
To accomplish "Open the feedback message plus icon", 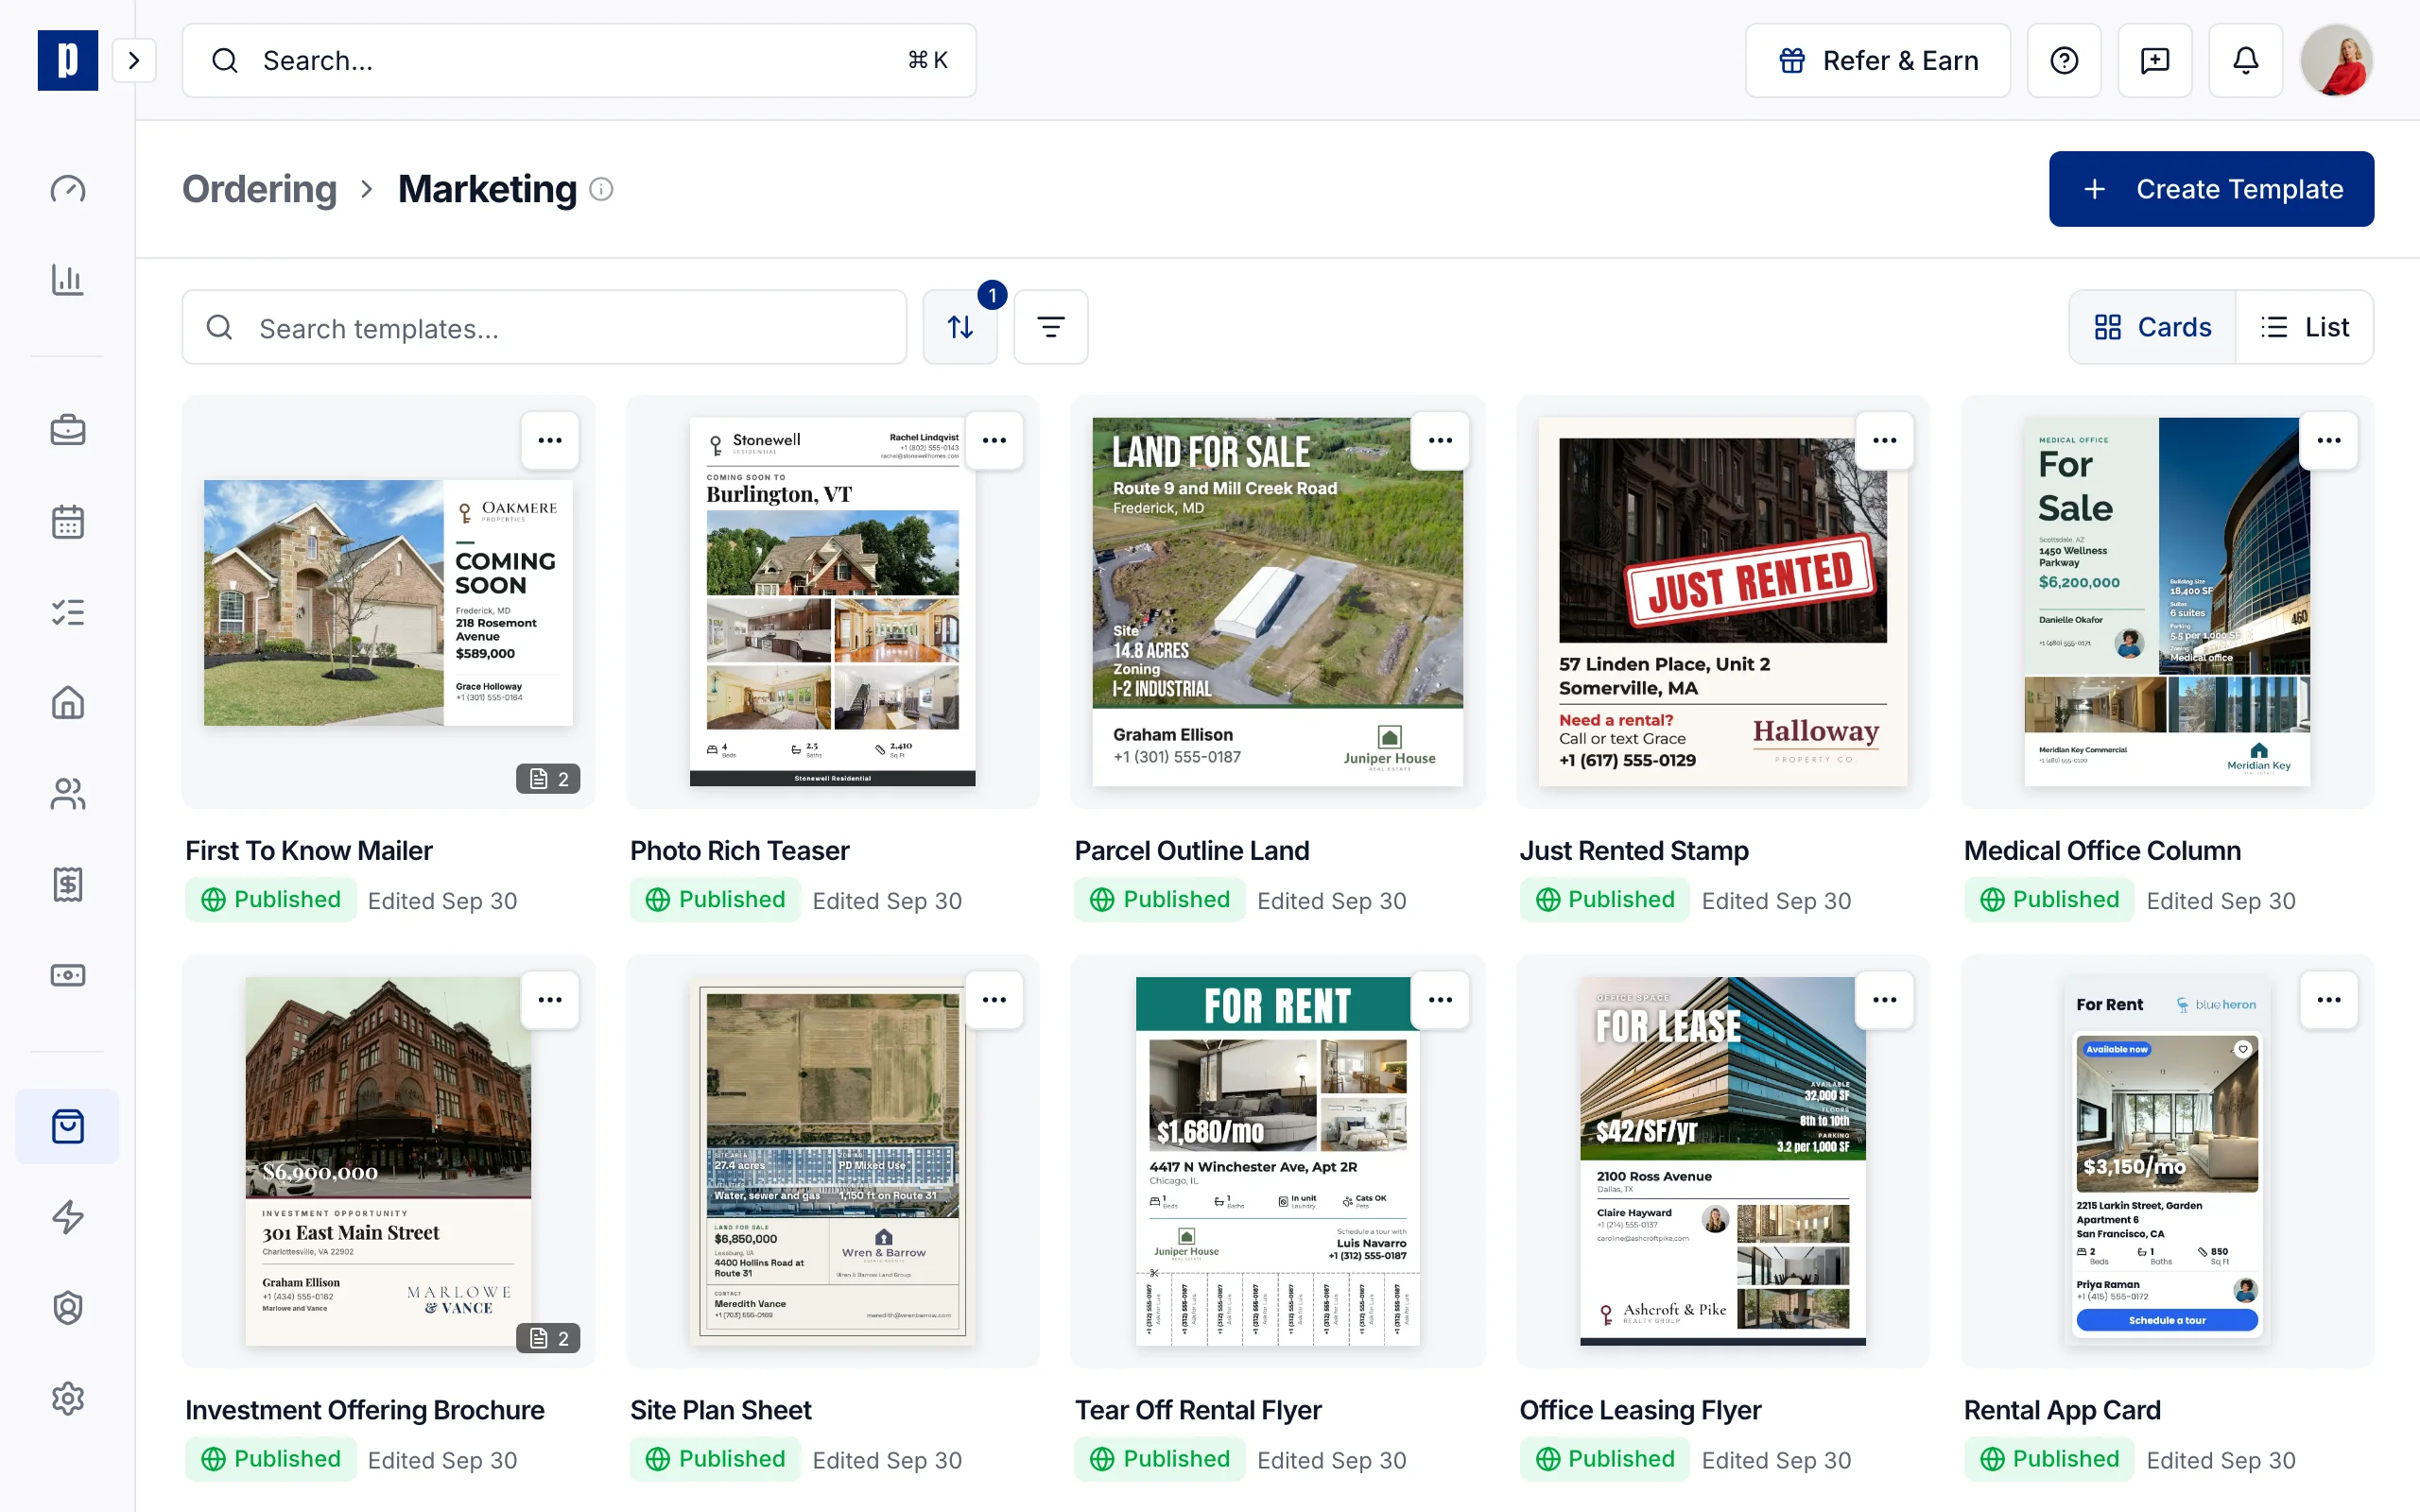I will click(x=2154, y=61).
